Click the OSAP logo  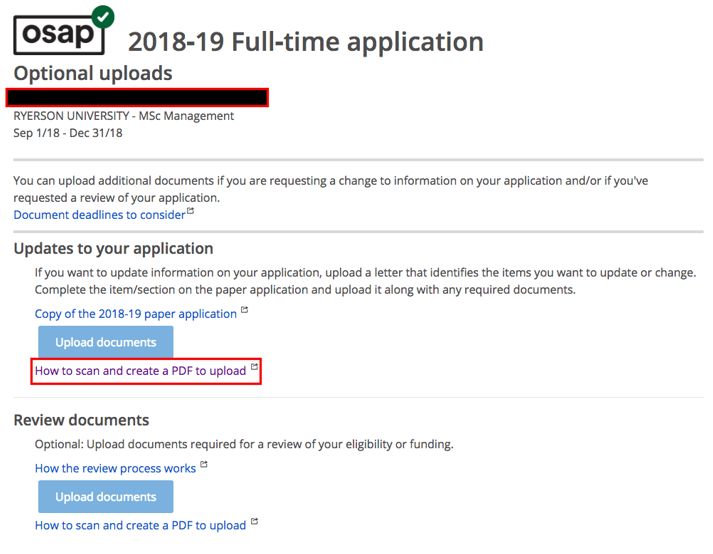coord(58,34)
